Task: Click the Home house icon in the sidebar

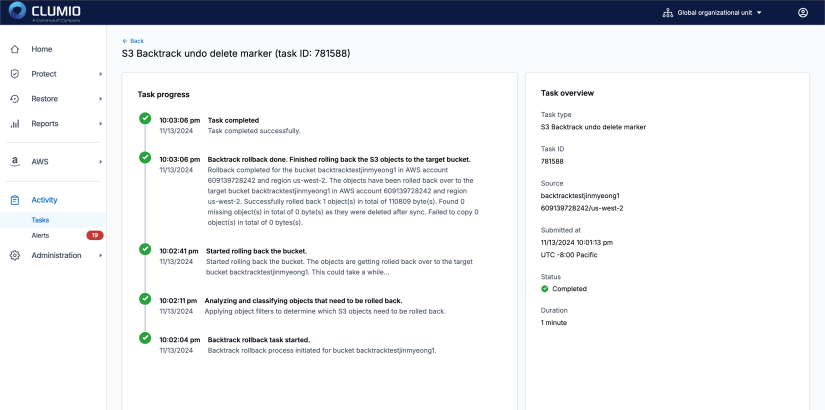Action: (15, 49)
